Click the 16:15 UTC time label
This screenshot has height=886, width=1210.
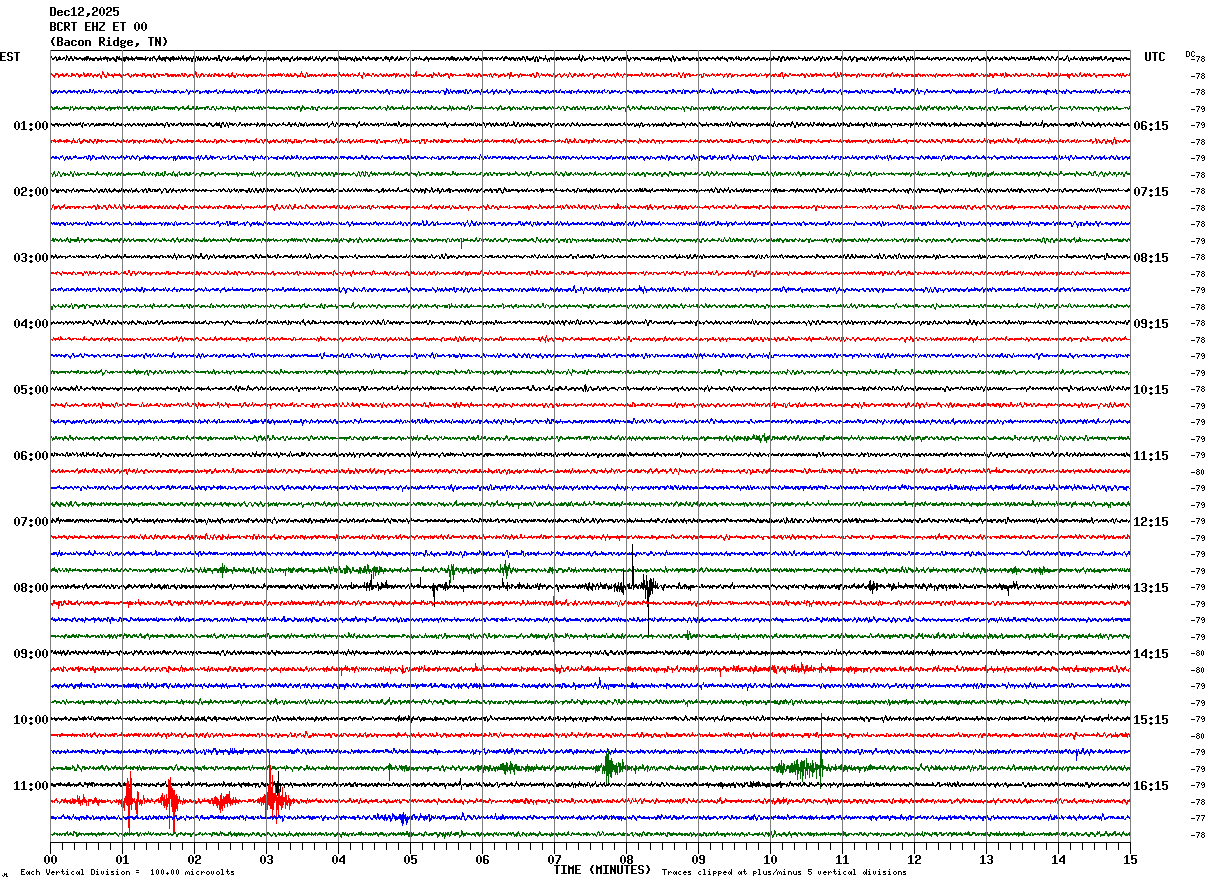pyautogui.click(x=1152, y=786)
